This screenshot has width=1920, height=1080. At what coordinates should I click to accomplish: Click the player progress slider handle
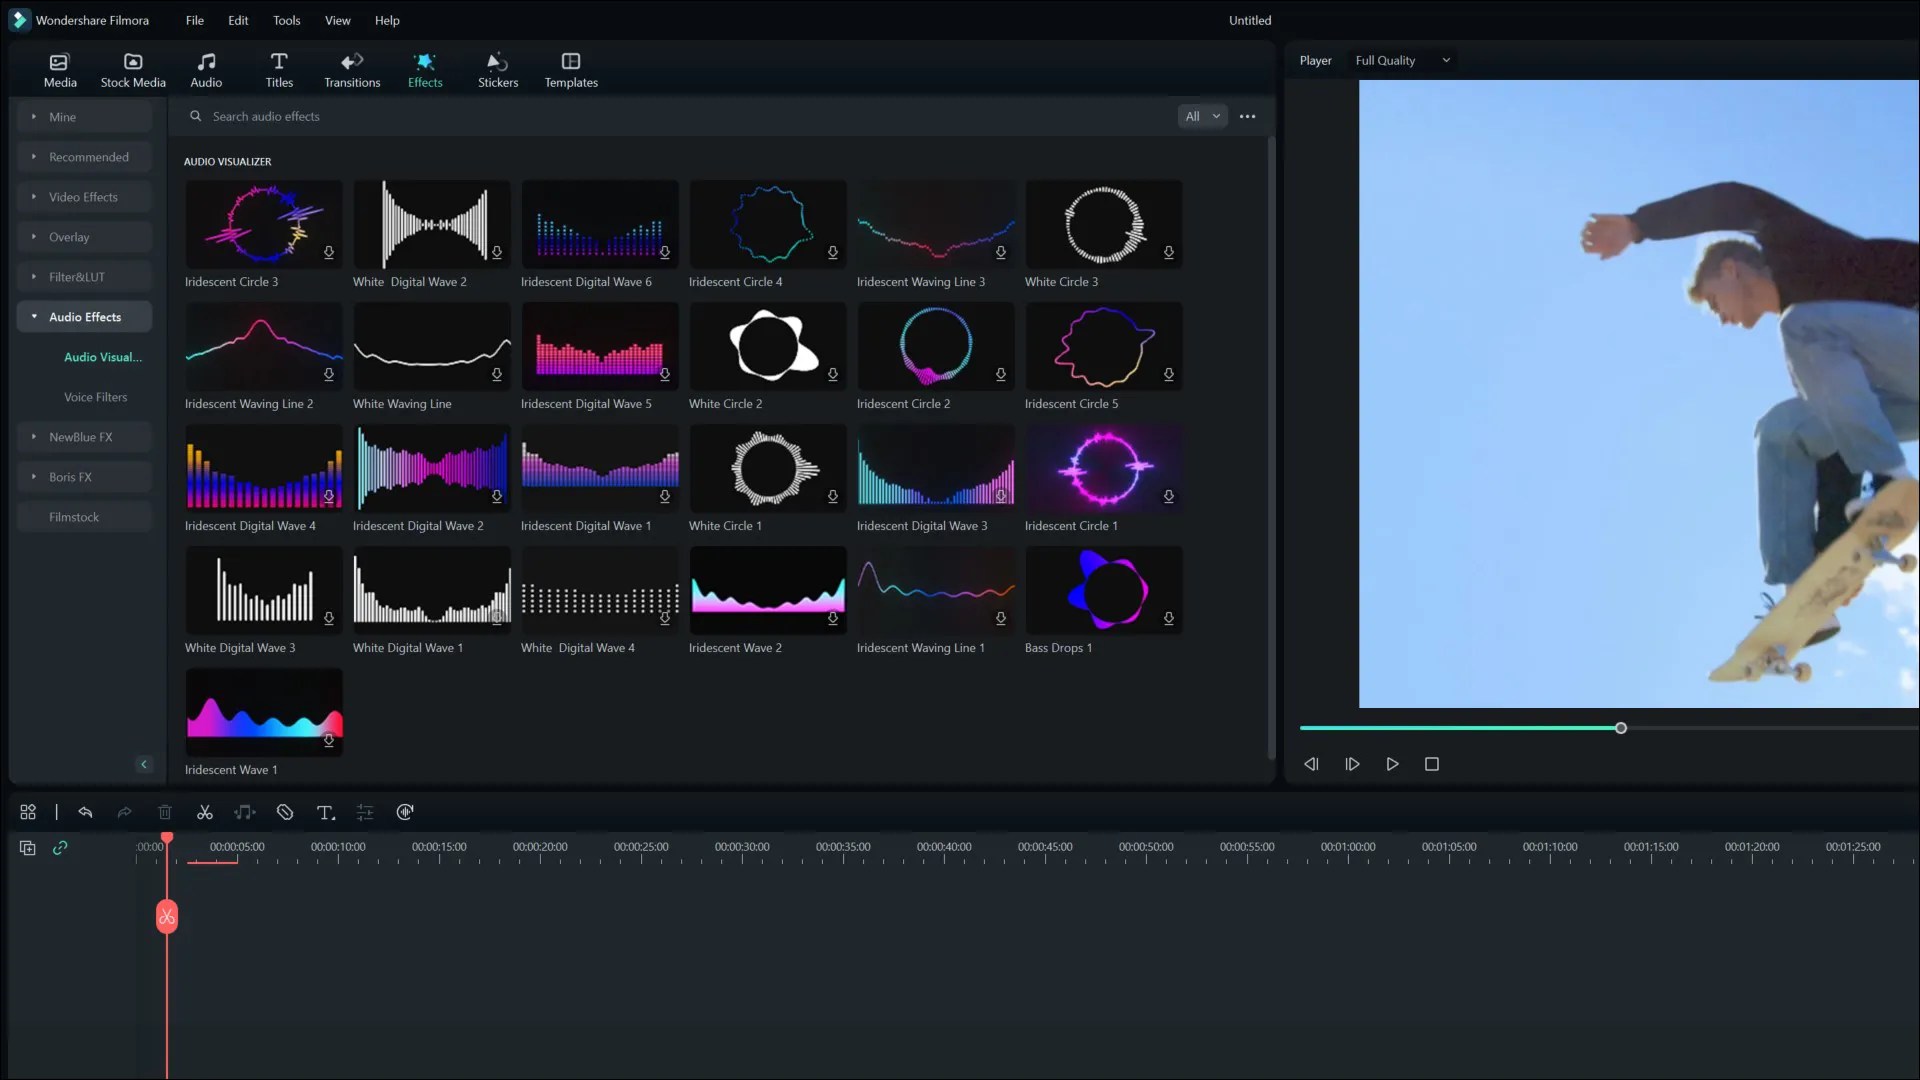(1621, 728)
